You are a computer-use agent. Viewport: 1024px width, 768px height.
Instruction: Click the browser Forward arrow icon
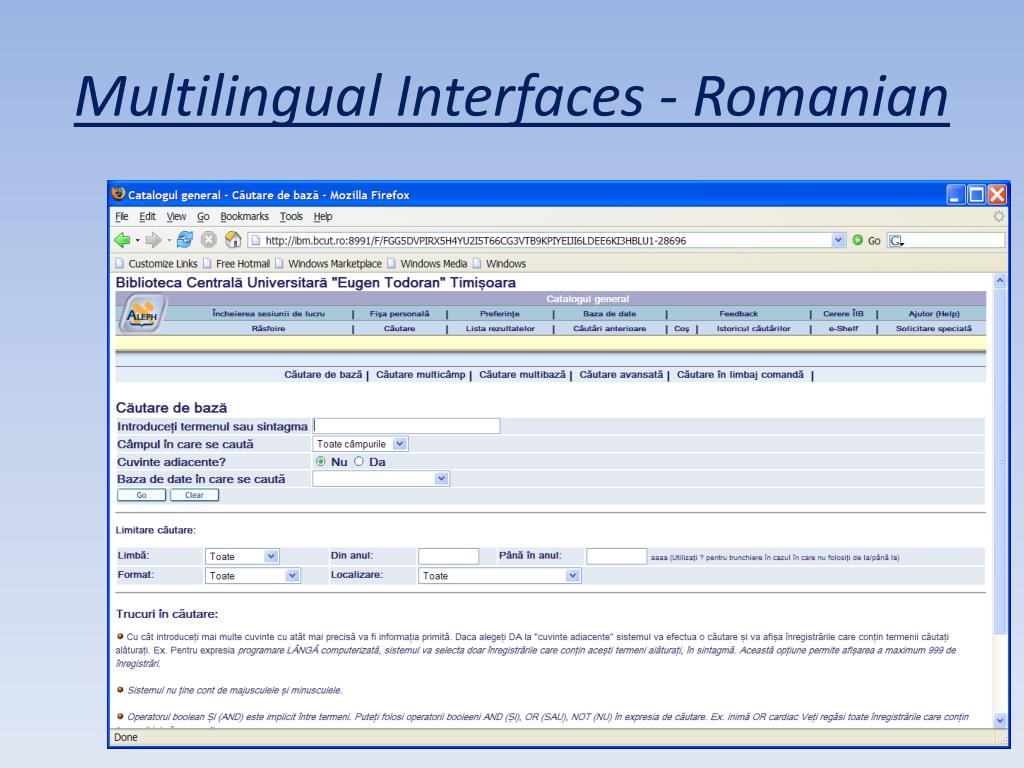click(x=155, y=240)
